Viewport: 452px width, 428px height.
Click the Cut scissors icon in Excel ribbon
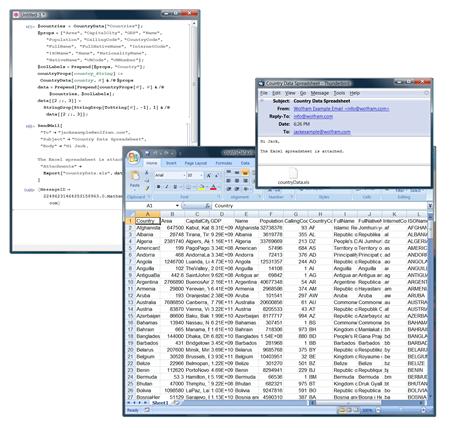point(146,173)
